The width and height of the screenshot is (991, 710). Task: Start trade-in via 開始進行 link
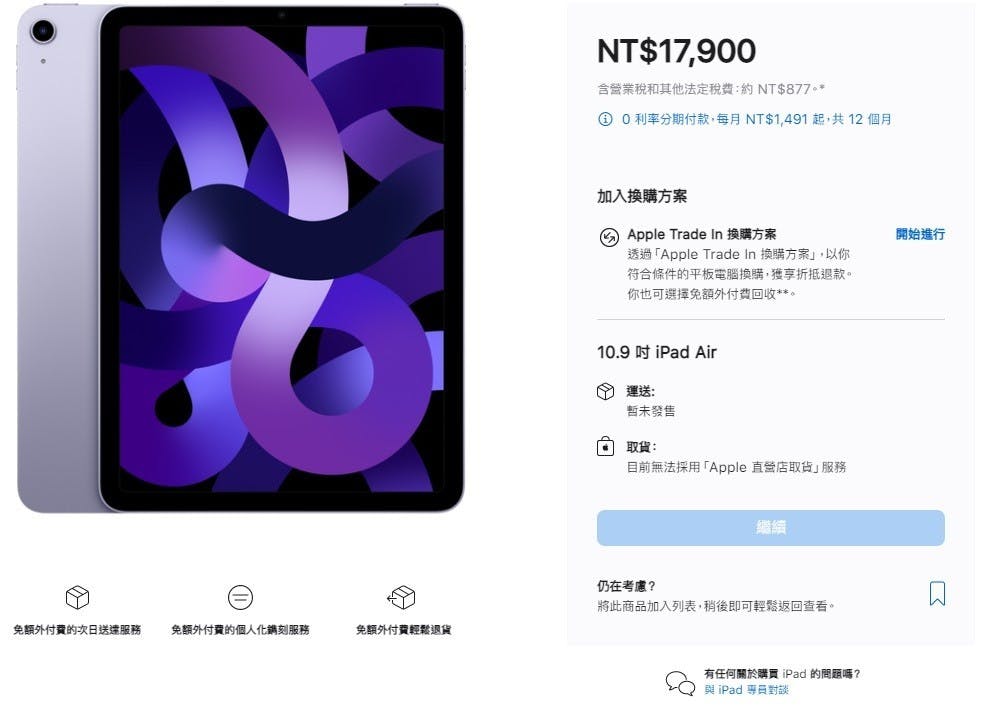920,234
